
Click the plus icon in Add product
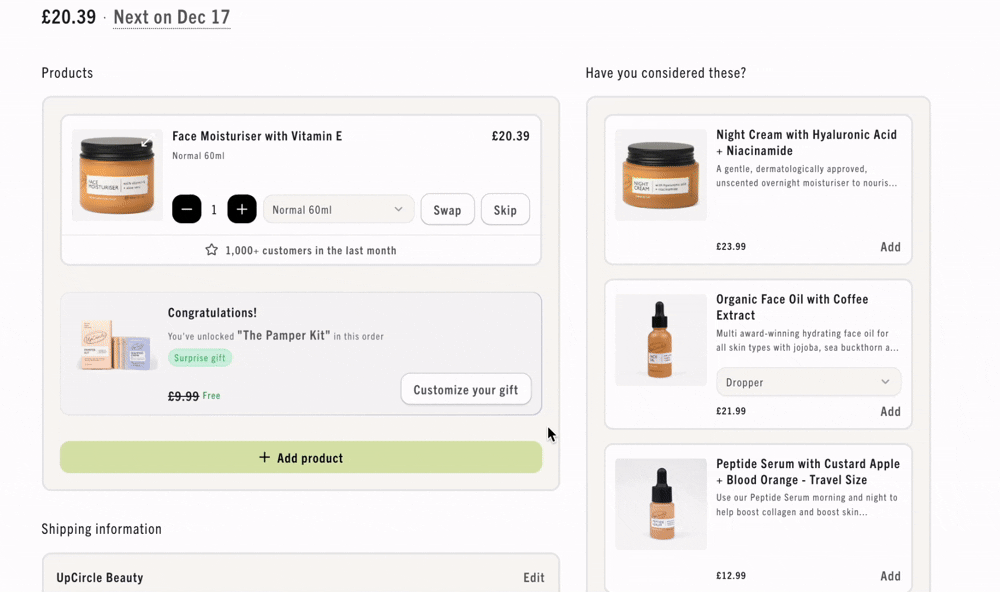click(x=264, y=457)
